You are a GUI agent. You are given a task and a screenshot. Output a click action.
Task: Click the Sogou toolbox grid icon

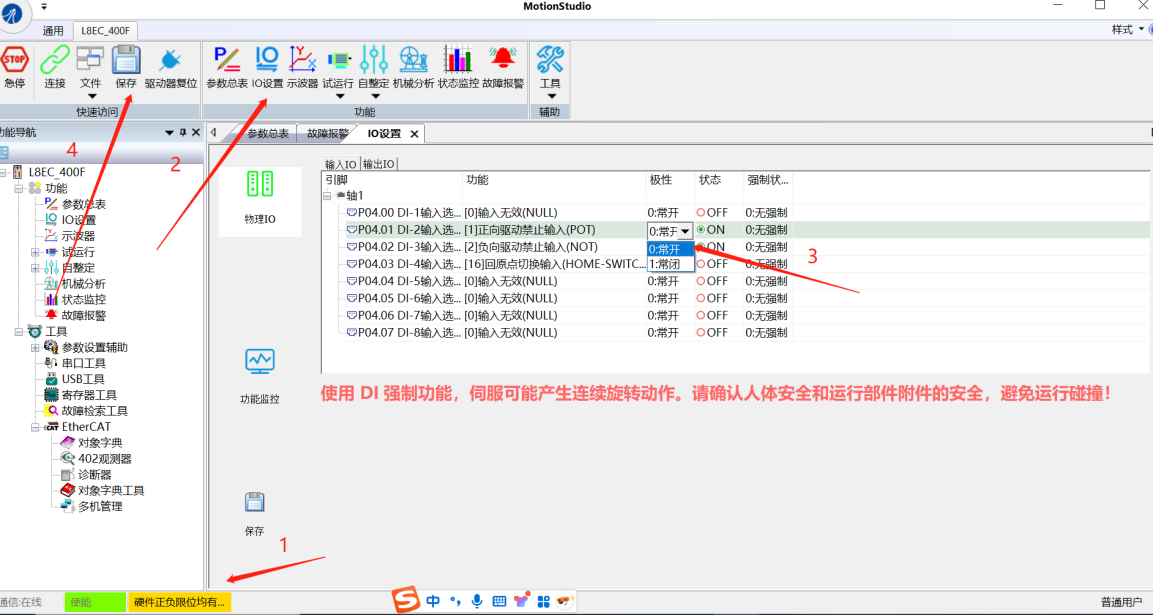(543, 601)
